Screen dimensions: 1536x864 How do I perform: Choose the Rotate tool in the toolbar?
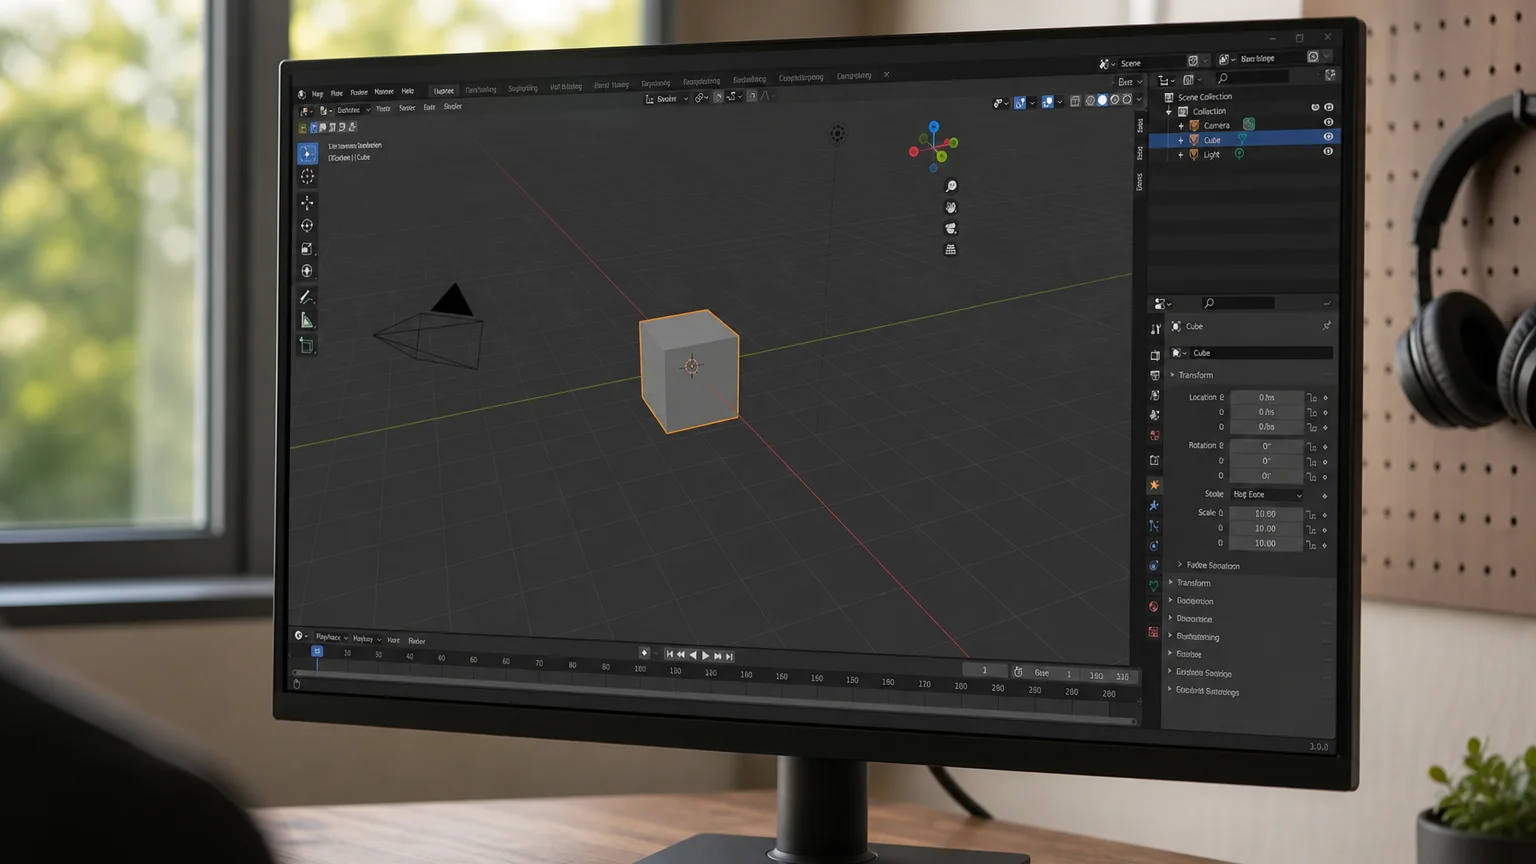point(307,226)
